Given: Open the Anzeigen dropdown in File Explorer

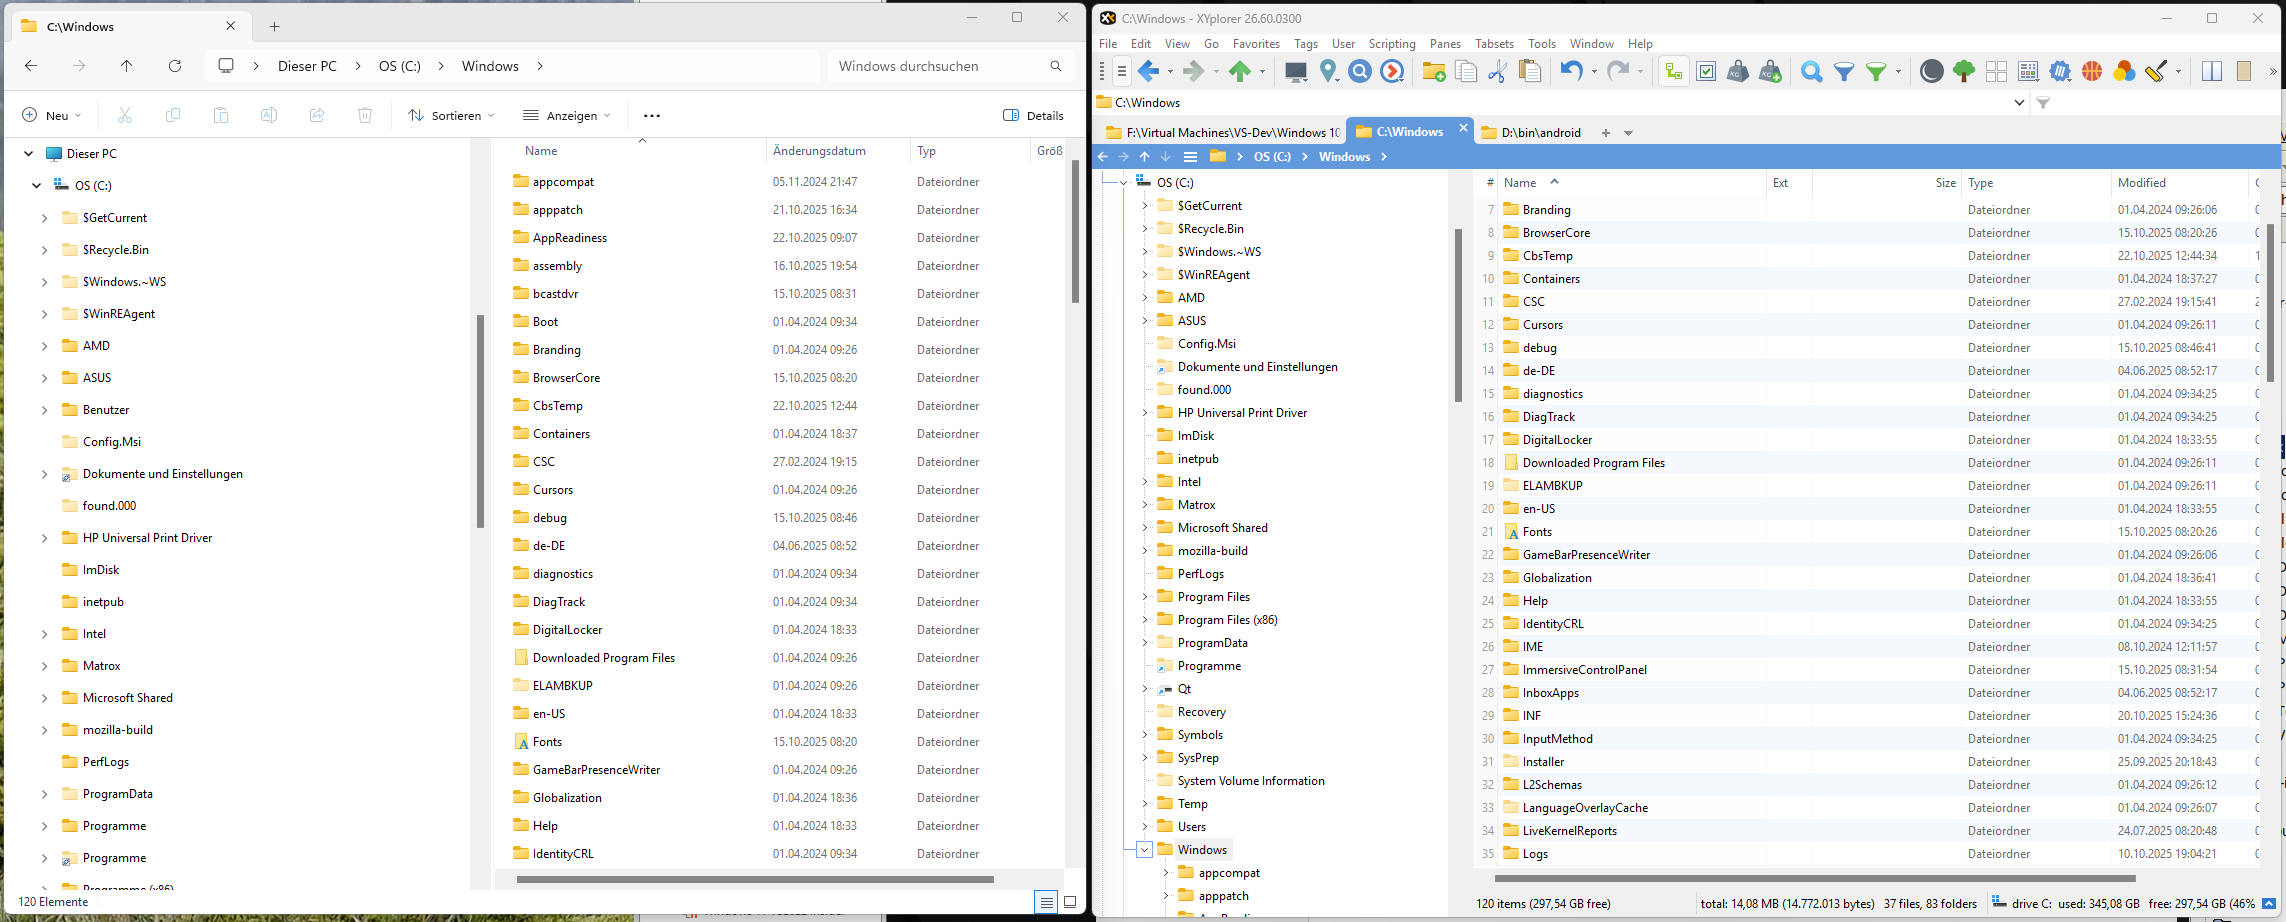Looking at the screenshot, I should tap(566, 115).
